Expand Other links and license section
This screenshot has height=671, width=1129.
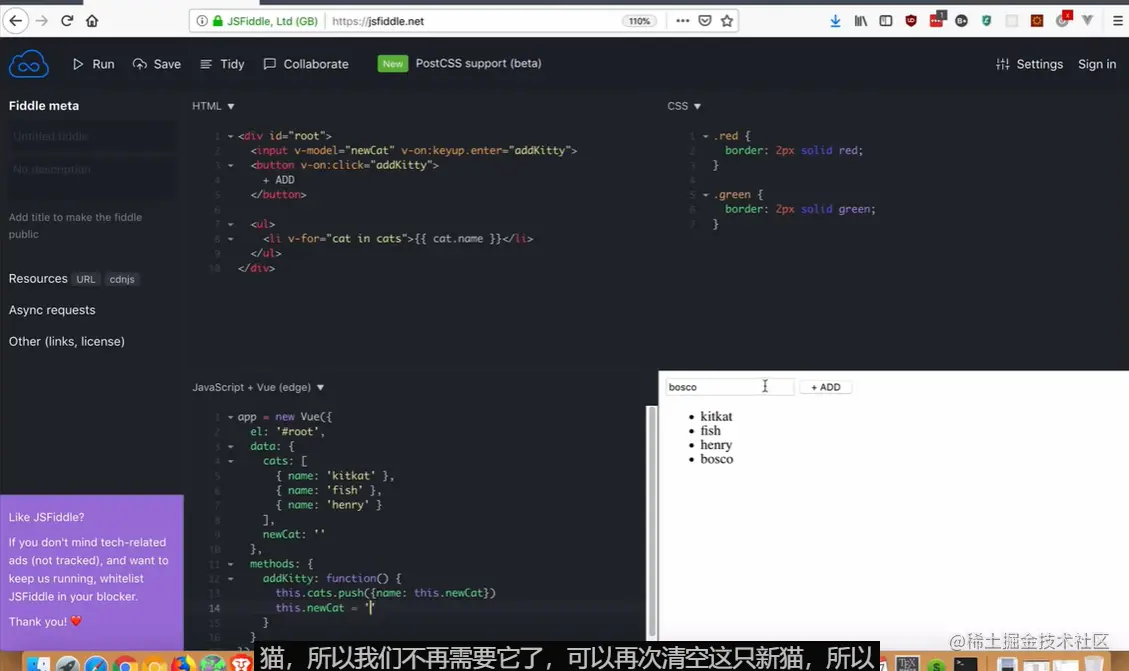66,341
